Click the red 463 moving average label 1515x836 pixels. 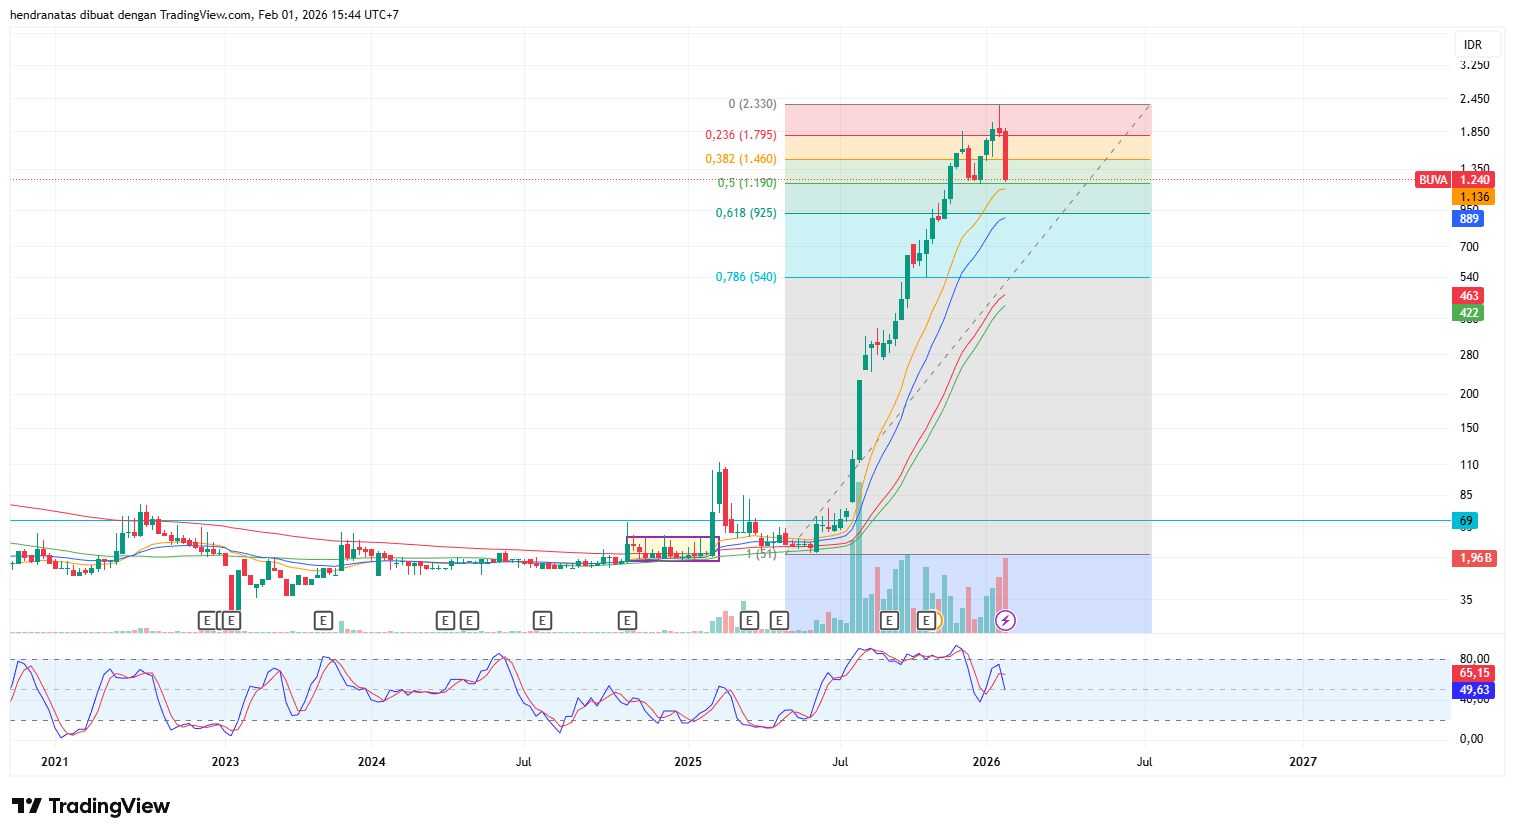1468,296
